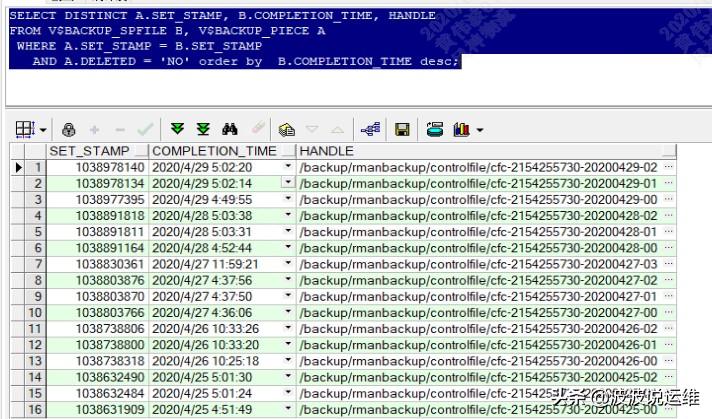This screenshot has width=712, height=419.
Task: Fetch next page with green double arrow
Action: pyautogui.click(x=177, y=129)
